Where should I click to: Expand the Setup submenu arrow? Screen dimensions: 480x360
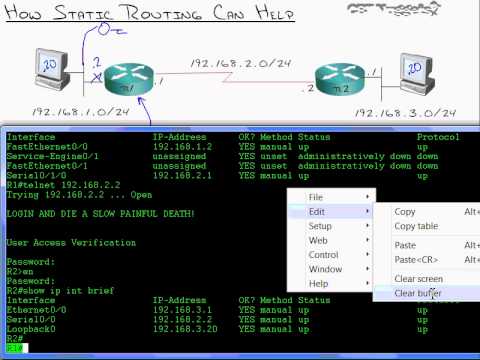(367, 226)
